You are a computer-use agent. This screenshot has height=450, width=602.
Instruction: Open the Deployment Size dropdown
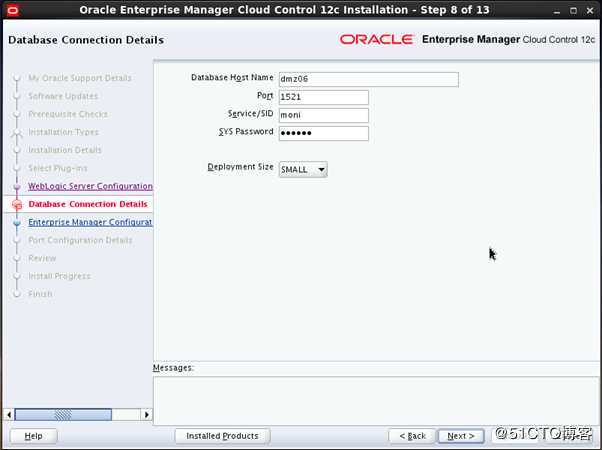click(x=303, y=169)
